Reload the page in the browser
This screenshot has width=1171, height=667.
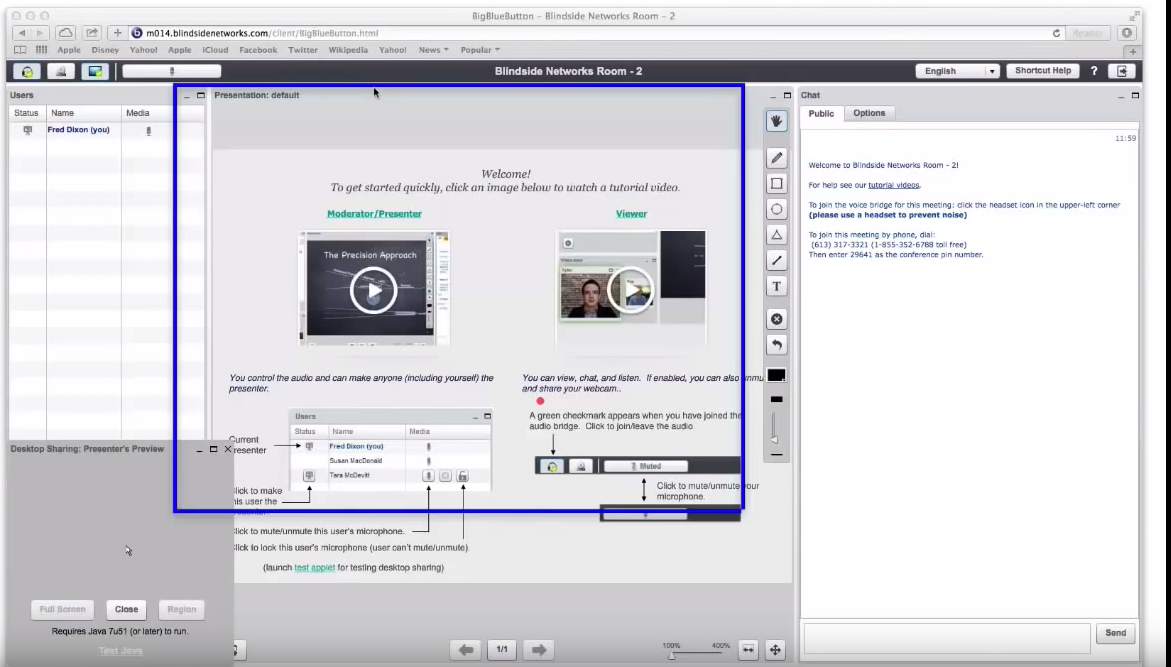coord(1056,33)
